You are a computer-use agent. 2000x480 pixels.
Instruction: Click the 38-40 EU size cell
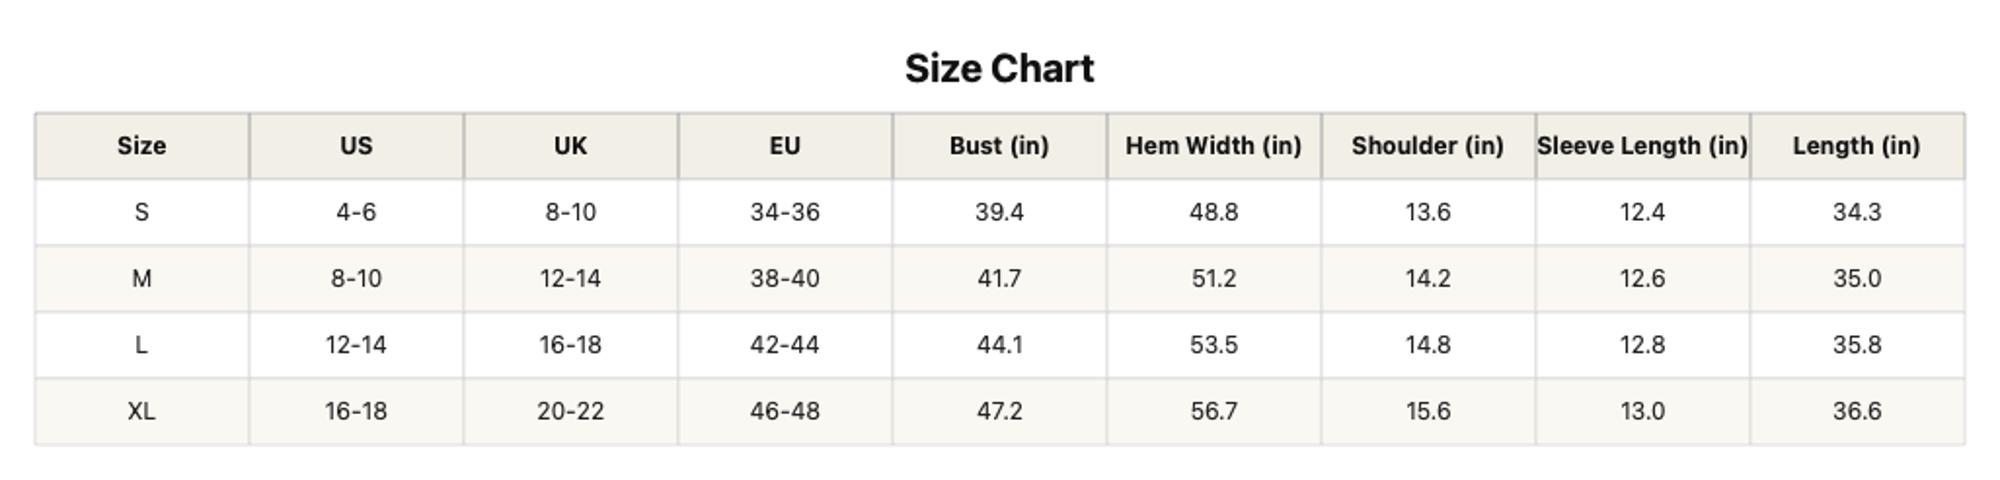point(785,278)
